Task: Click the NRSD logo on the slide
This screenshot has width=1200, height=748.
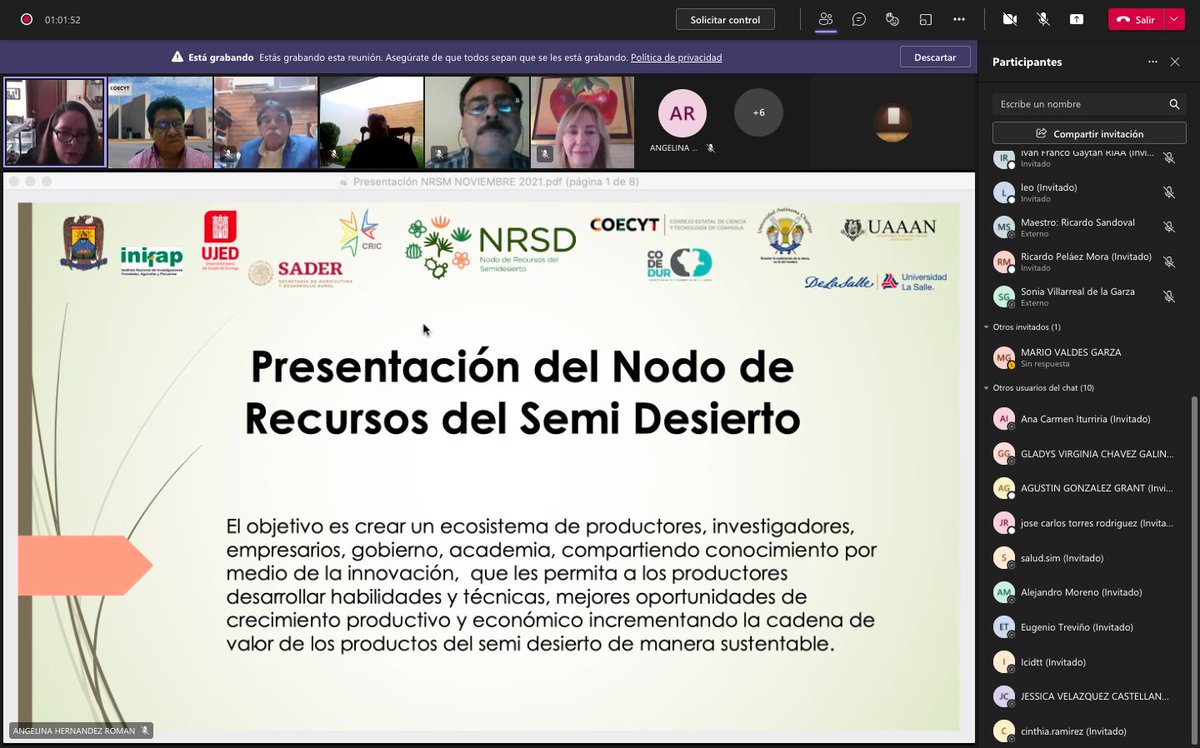Action: [491, 246]
